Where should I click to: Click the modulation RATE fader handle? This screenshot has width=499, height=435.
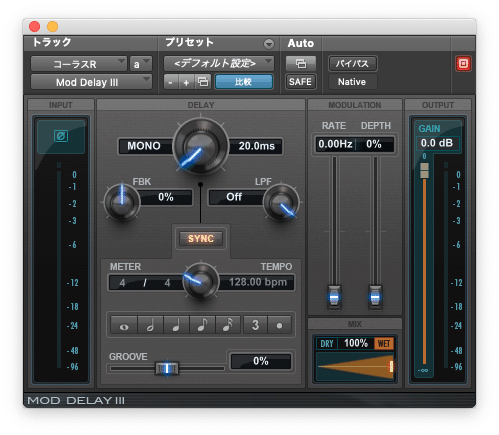pyautogui.click(x=334, y=296)
